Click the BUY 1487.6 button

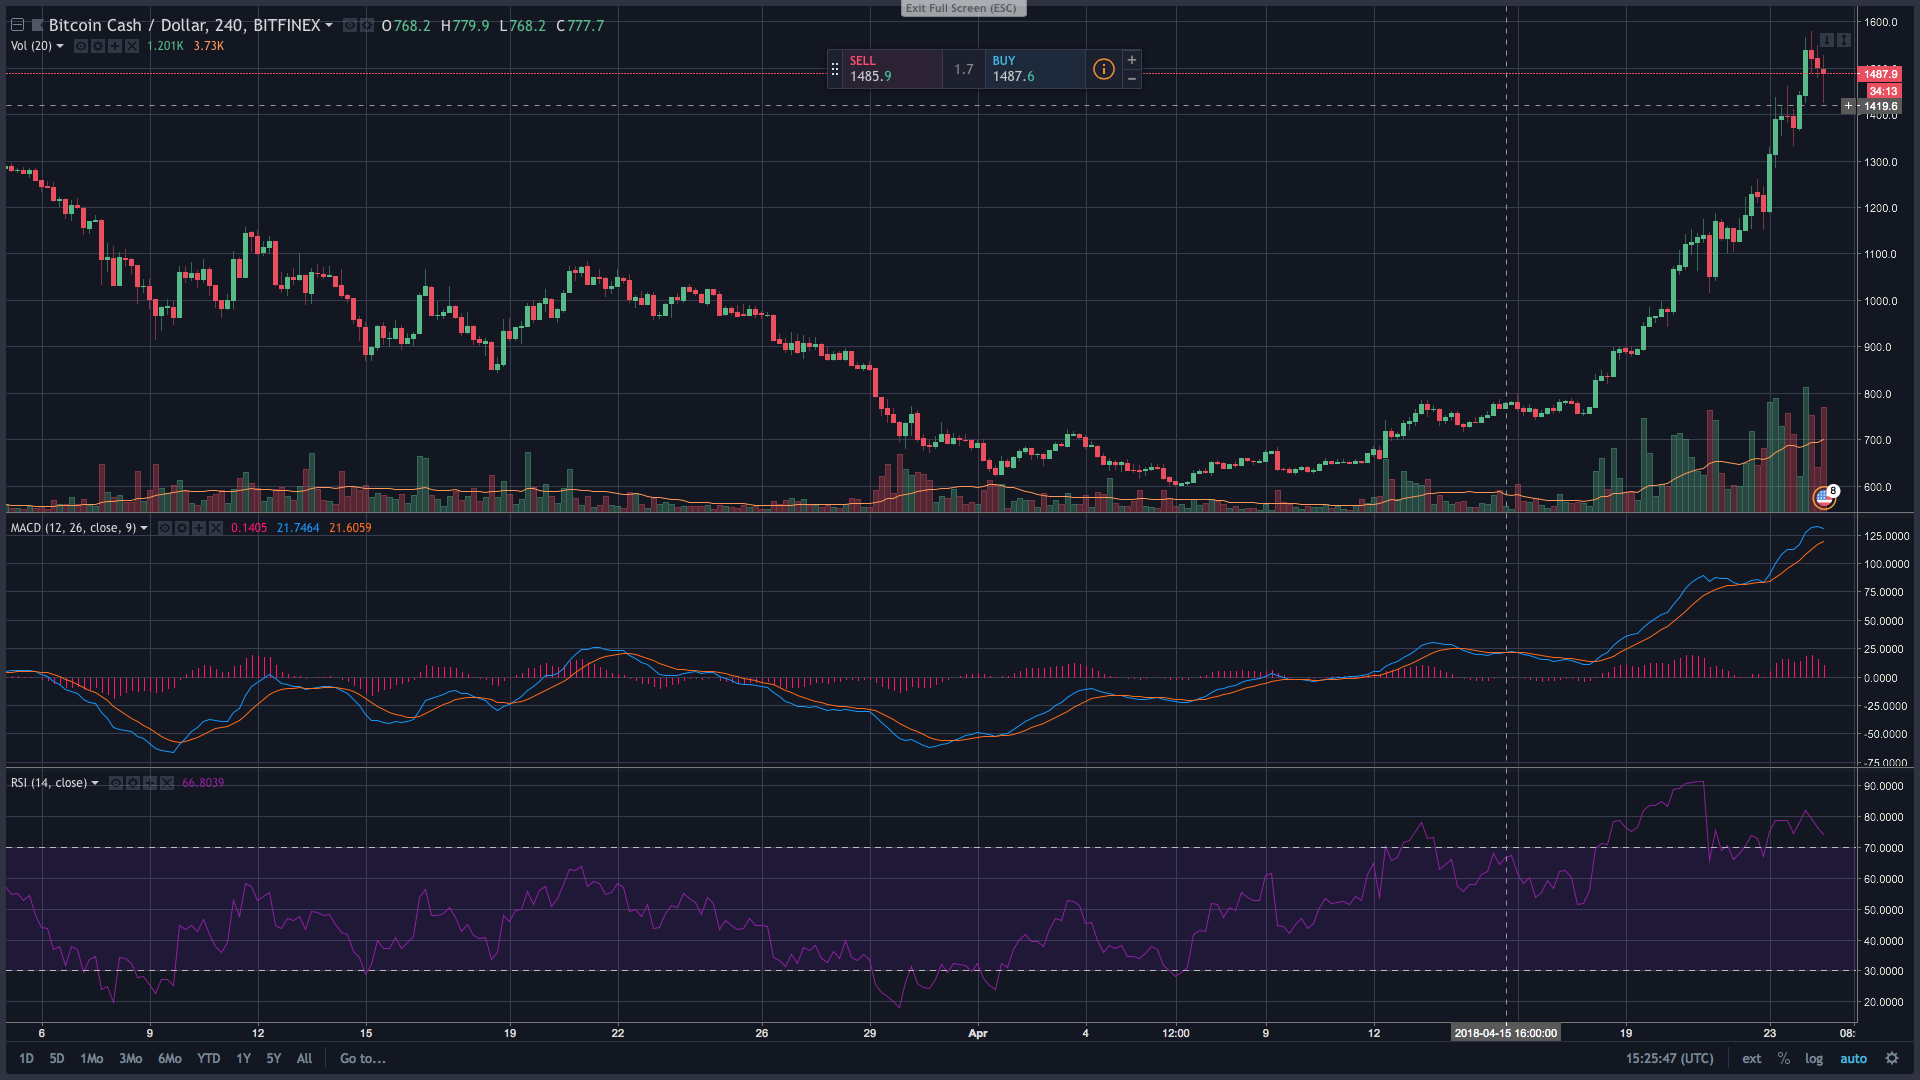pos(1035,69)
